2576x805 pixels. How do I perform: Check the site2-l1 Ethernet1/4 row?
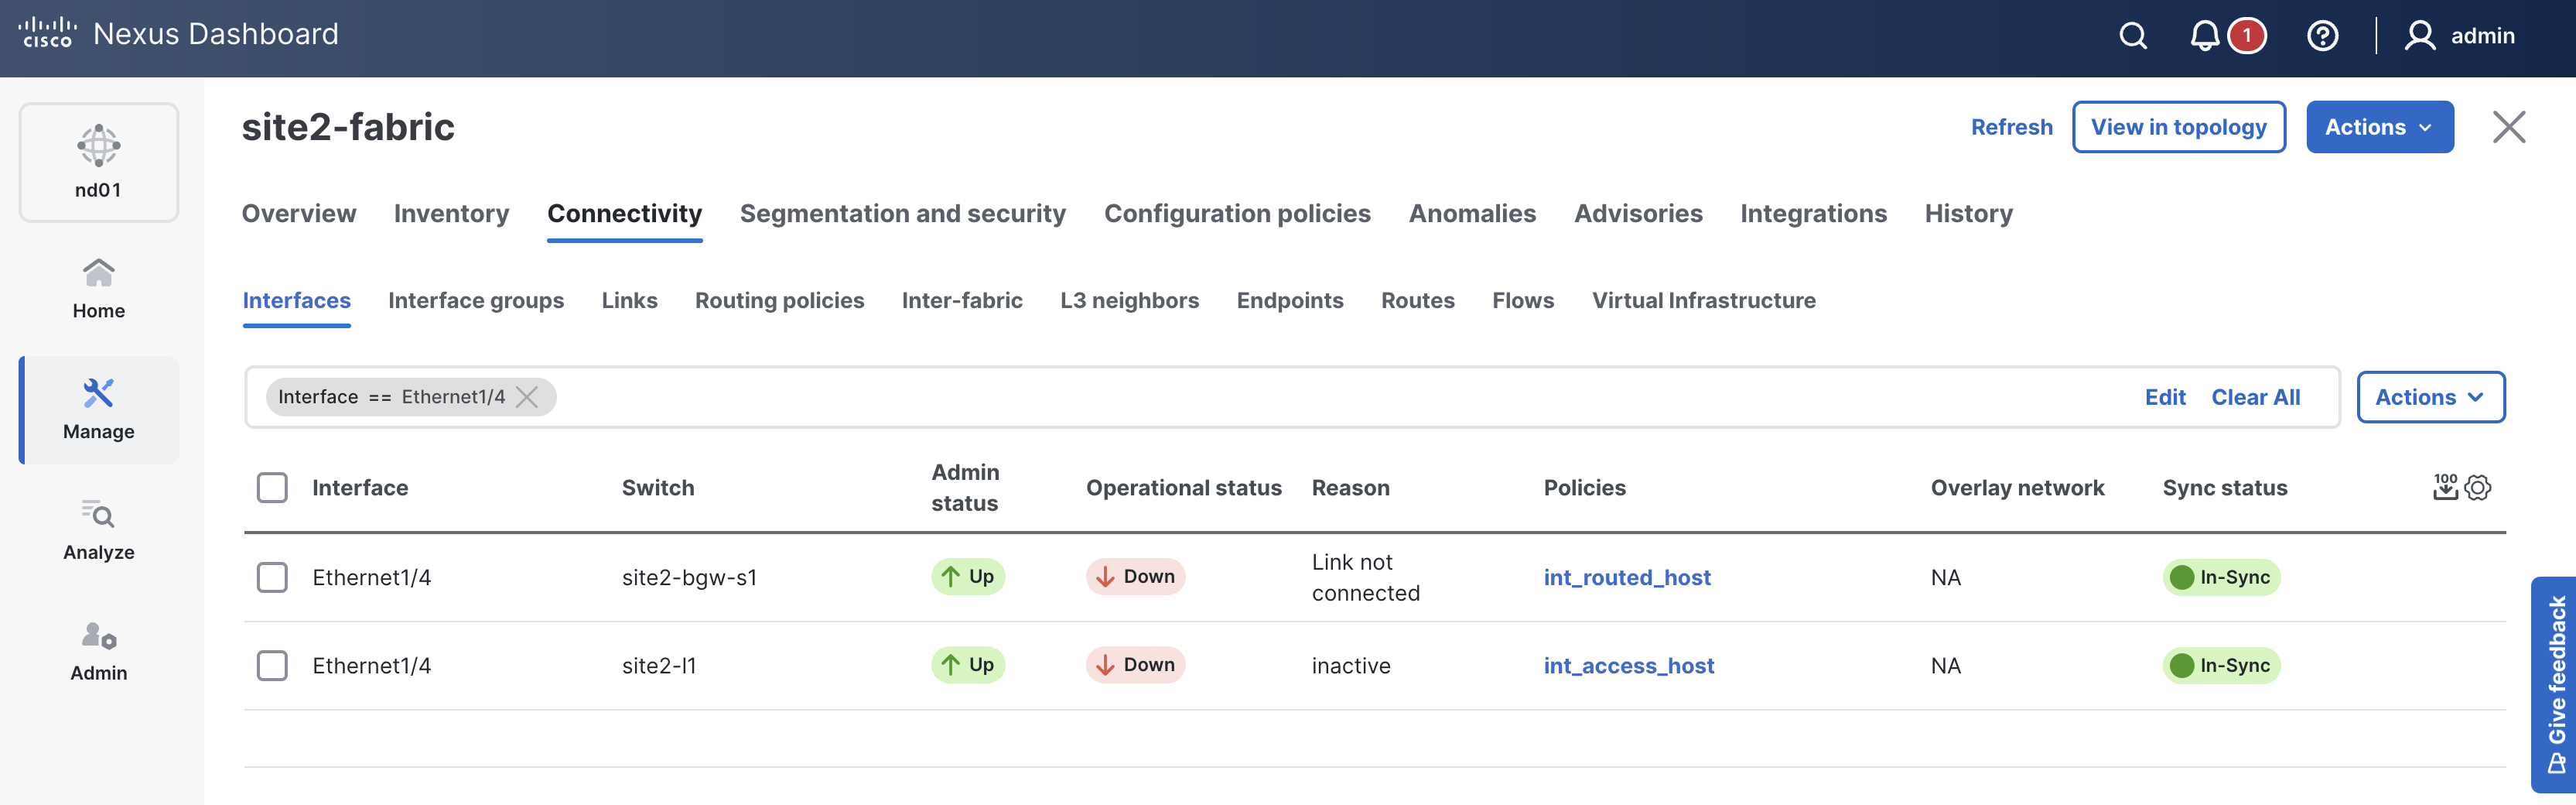pos(272,666)
